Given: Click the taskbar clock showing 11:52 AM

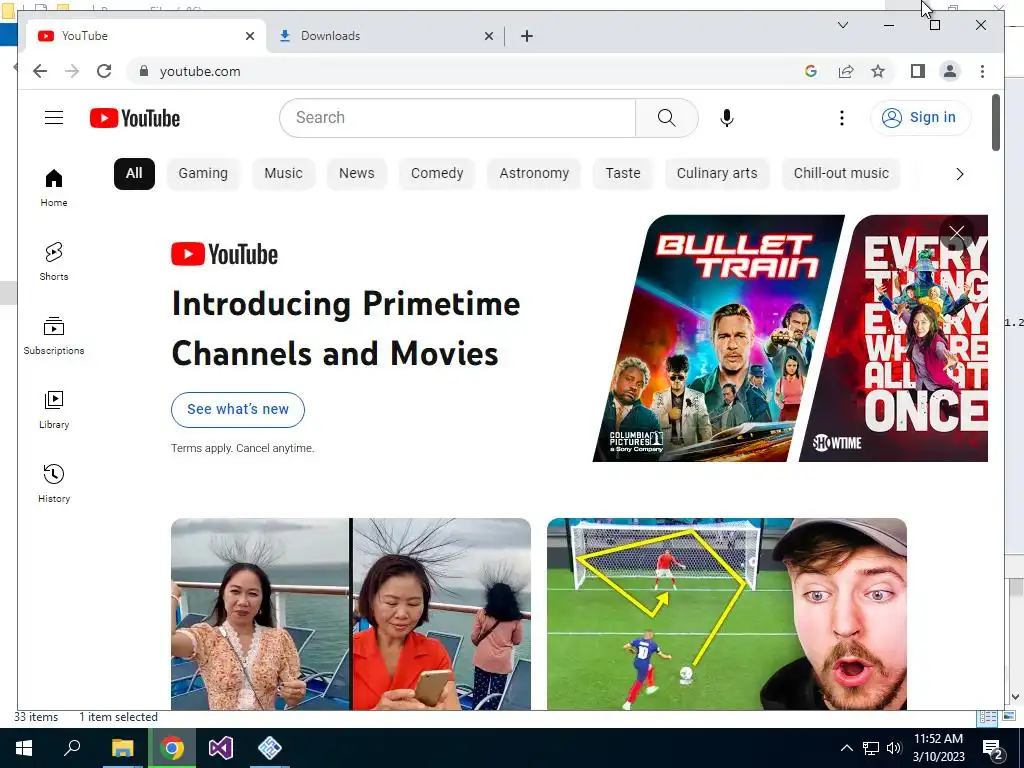Looking at the screenshot, I should (x=938, y=748).
